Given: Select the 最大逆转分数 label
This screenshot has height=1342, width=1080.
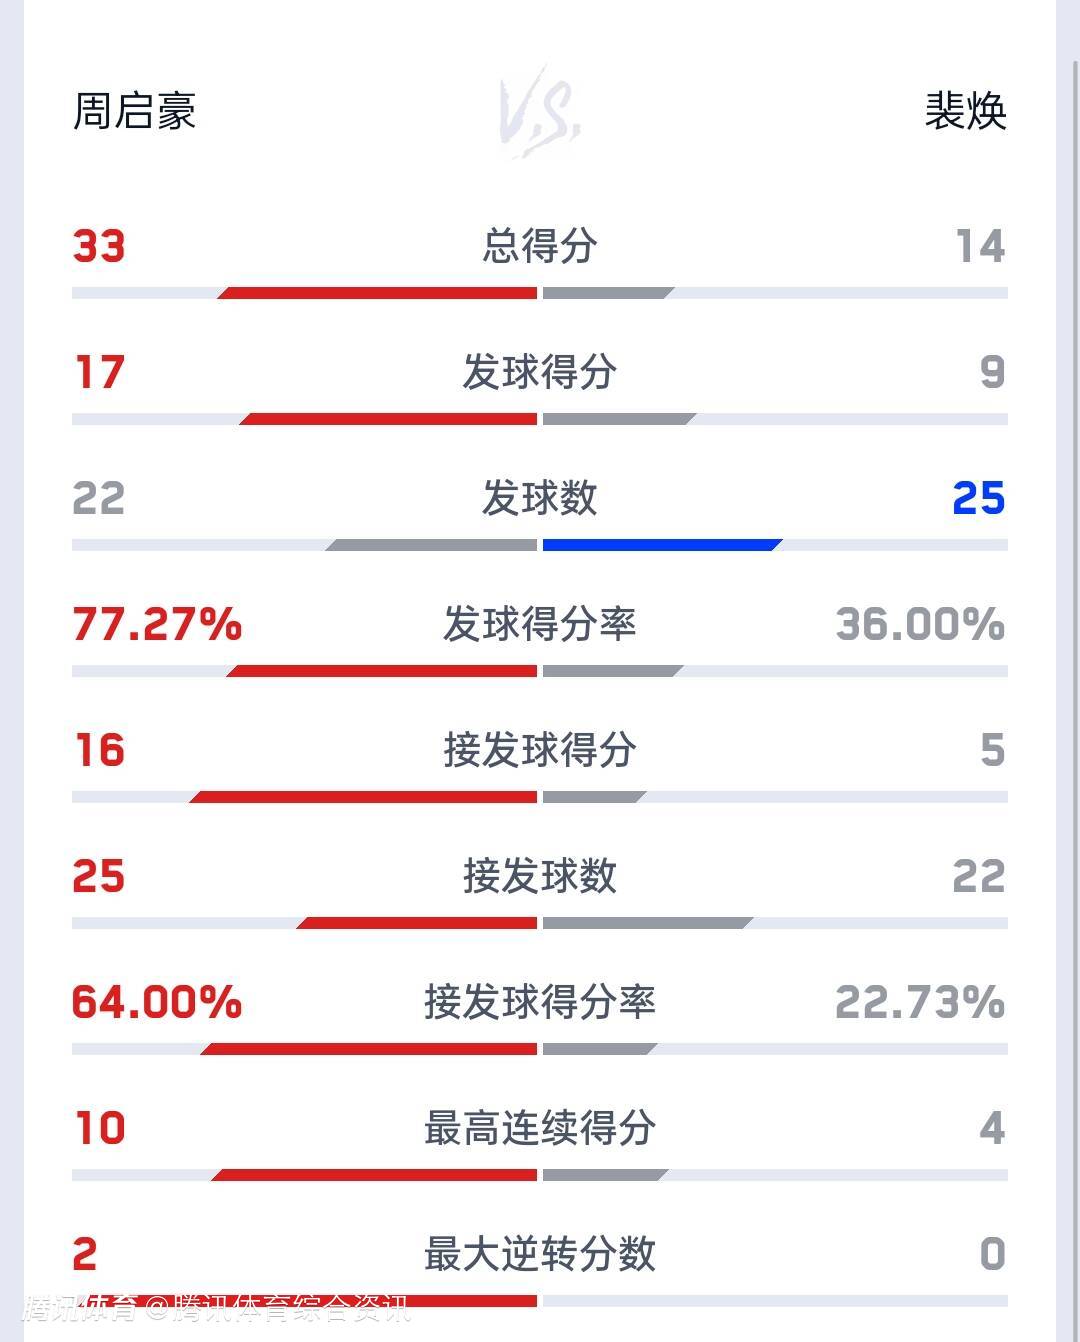Looking at the screenshot, I should [540, 1254].
